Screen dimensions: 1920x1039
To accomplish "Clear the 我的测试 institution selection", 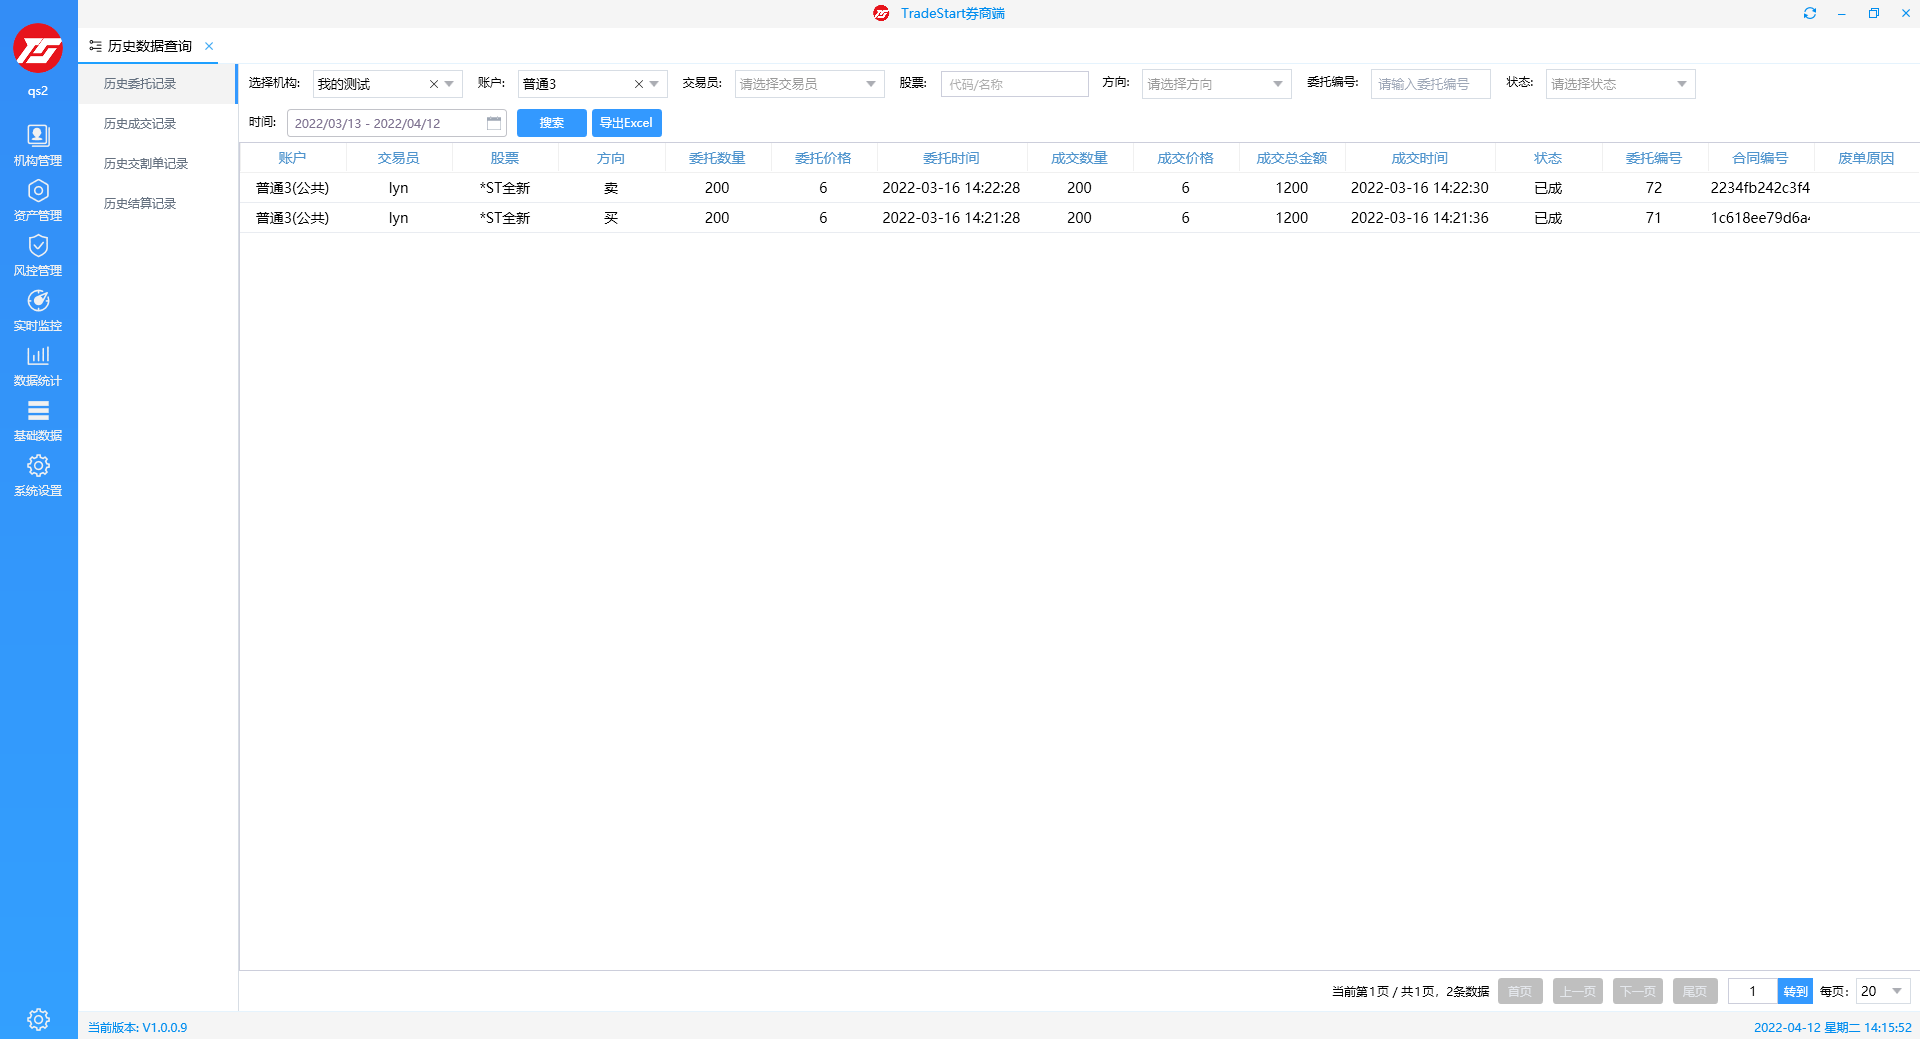I will point(434,84).
